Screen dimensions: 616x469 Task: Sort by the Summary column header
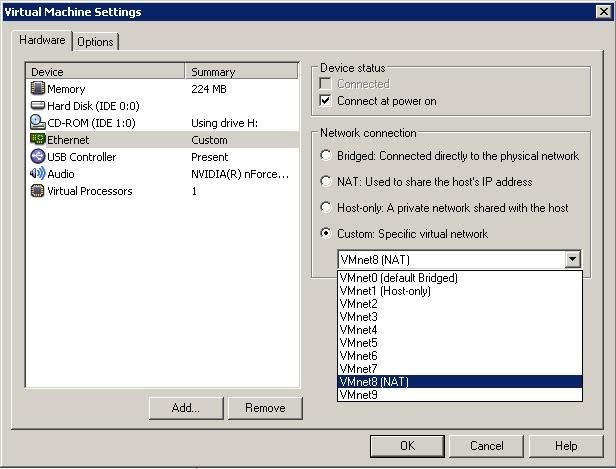click(x=242, y=72)
